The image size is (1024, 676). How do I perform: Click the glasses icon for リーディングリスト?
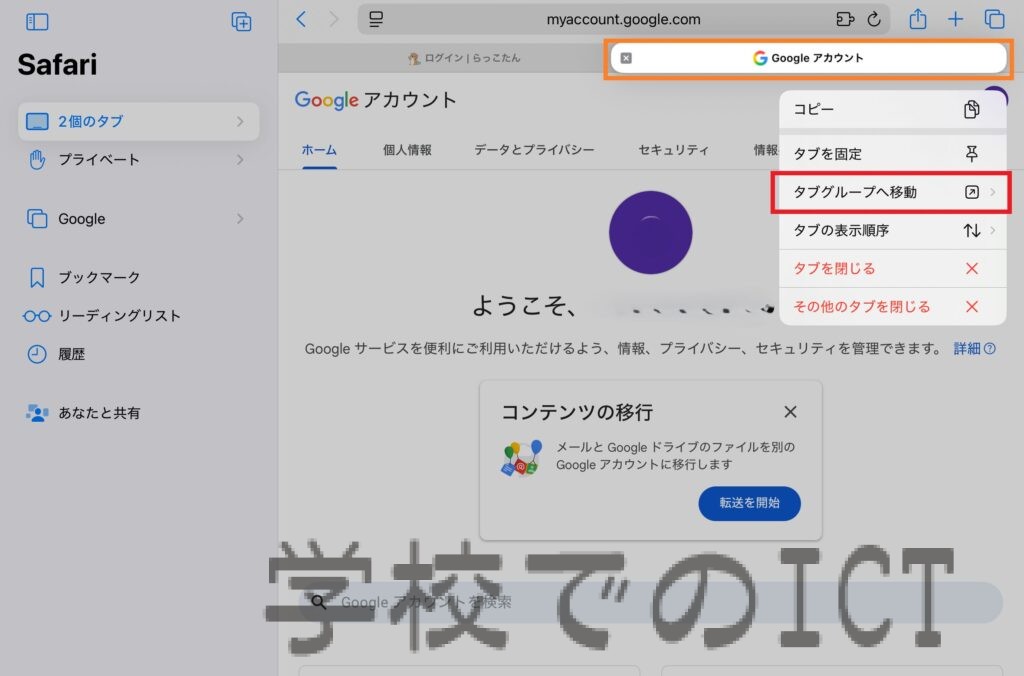[37, 316]
